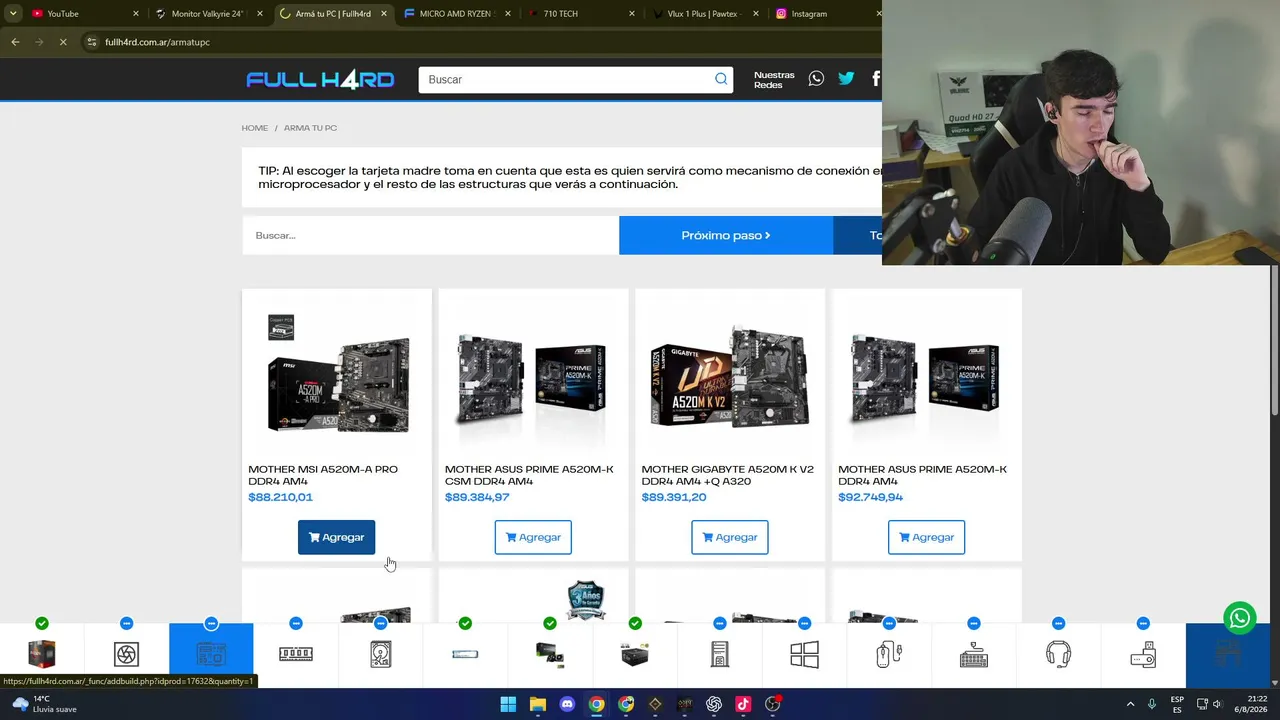
Task: Click the search magnifier icon
Action: tap(721, 79)
